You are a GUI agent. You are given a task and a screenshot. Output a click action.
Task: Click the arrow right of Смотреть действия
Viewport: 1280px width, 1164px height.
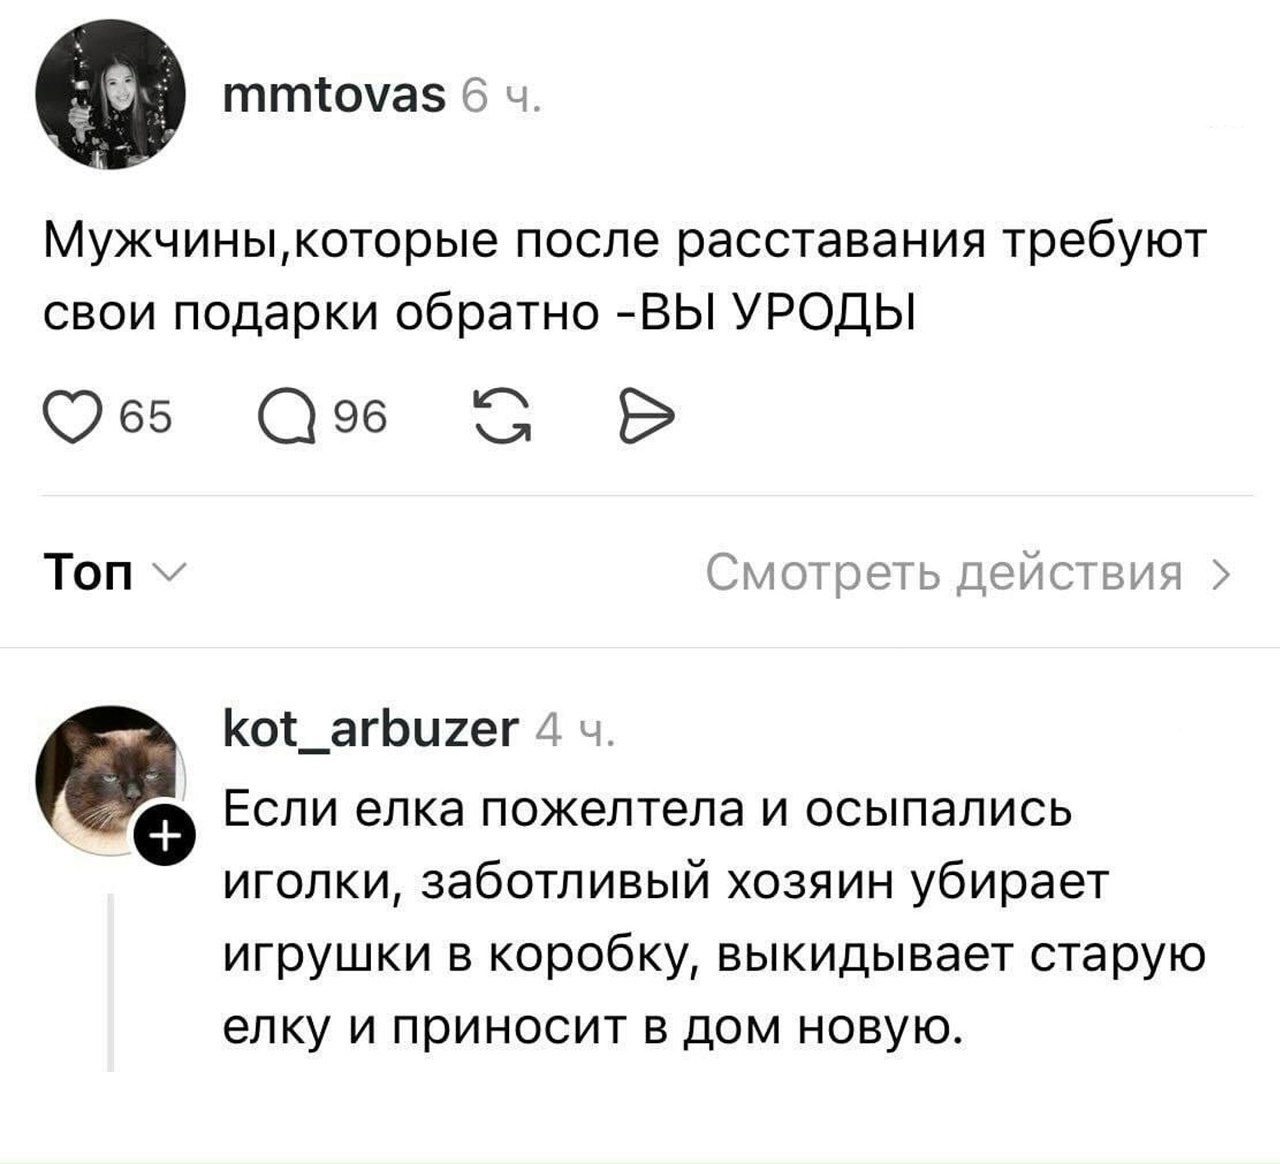1221,575
